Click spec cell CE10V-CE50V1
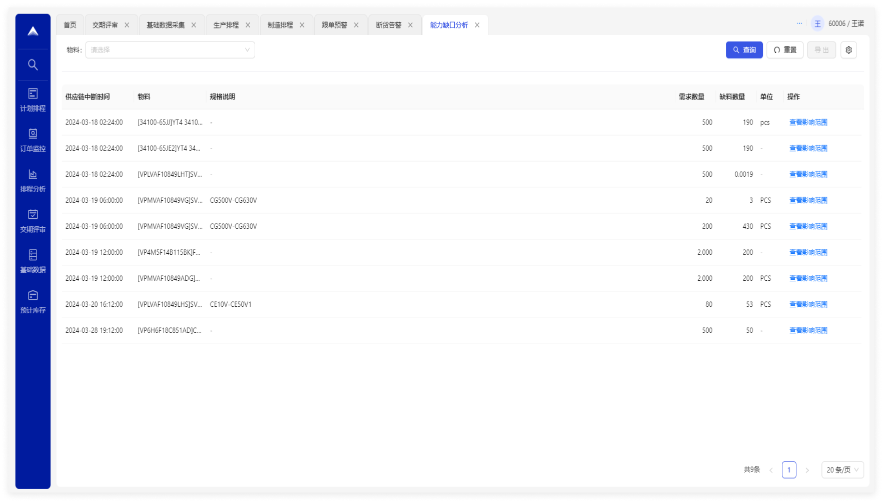 (x=231, y=304)
